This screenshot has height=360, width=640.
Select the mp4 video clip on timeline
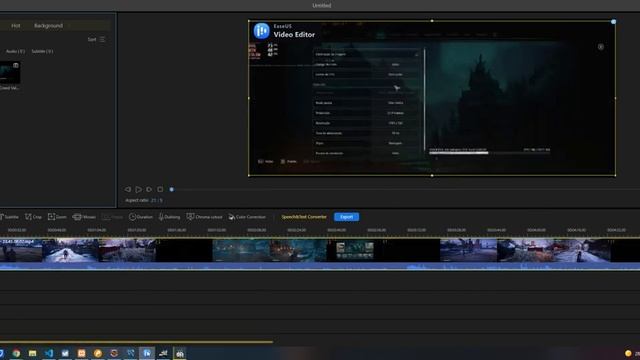click(x=320, y=251)
